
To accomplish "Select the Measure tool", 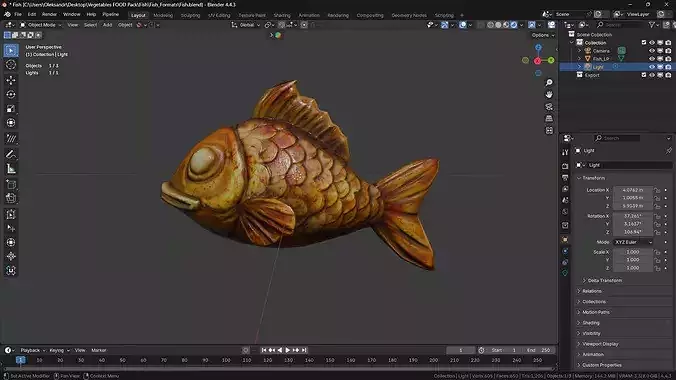I will coord(11,169).
